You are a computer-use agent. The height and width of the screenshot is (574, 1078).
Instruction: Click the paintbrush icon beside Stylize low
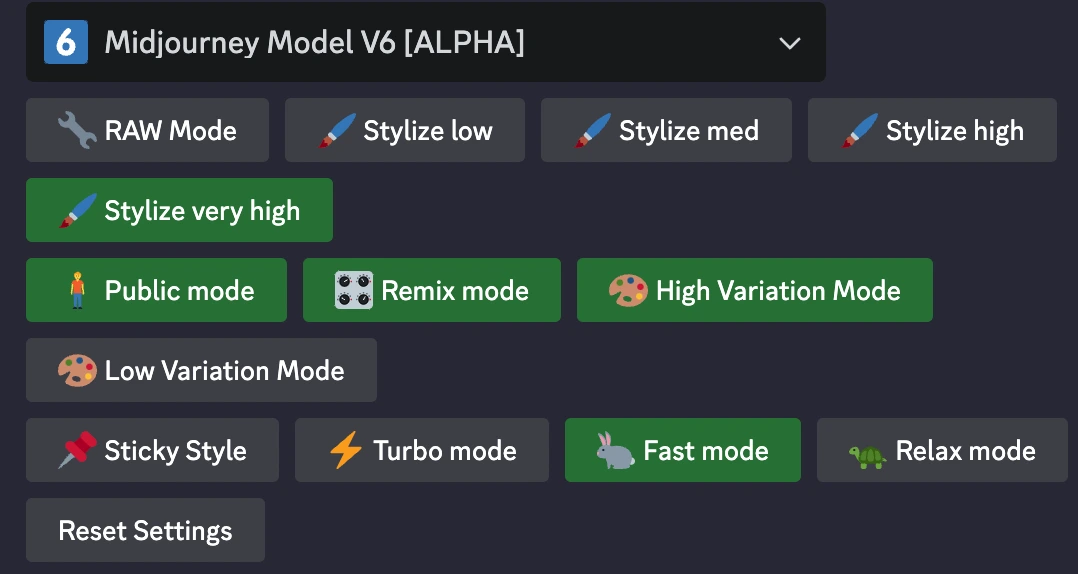point(337,131)
